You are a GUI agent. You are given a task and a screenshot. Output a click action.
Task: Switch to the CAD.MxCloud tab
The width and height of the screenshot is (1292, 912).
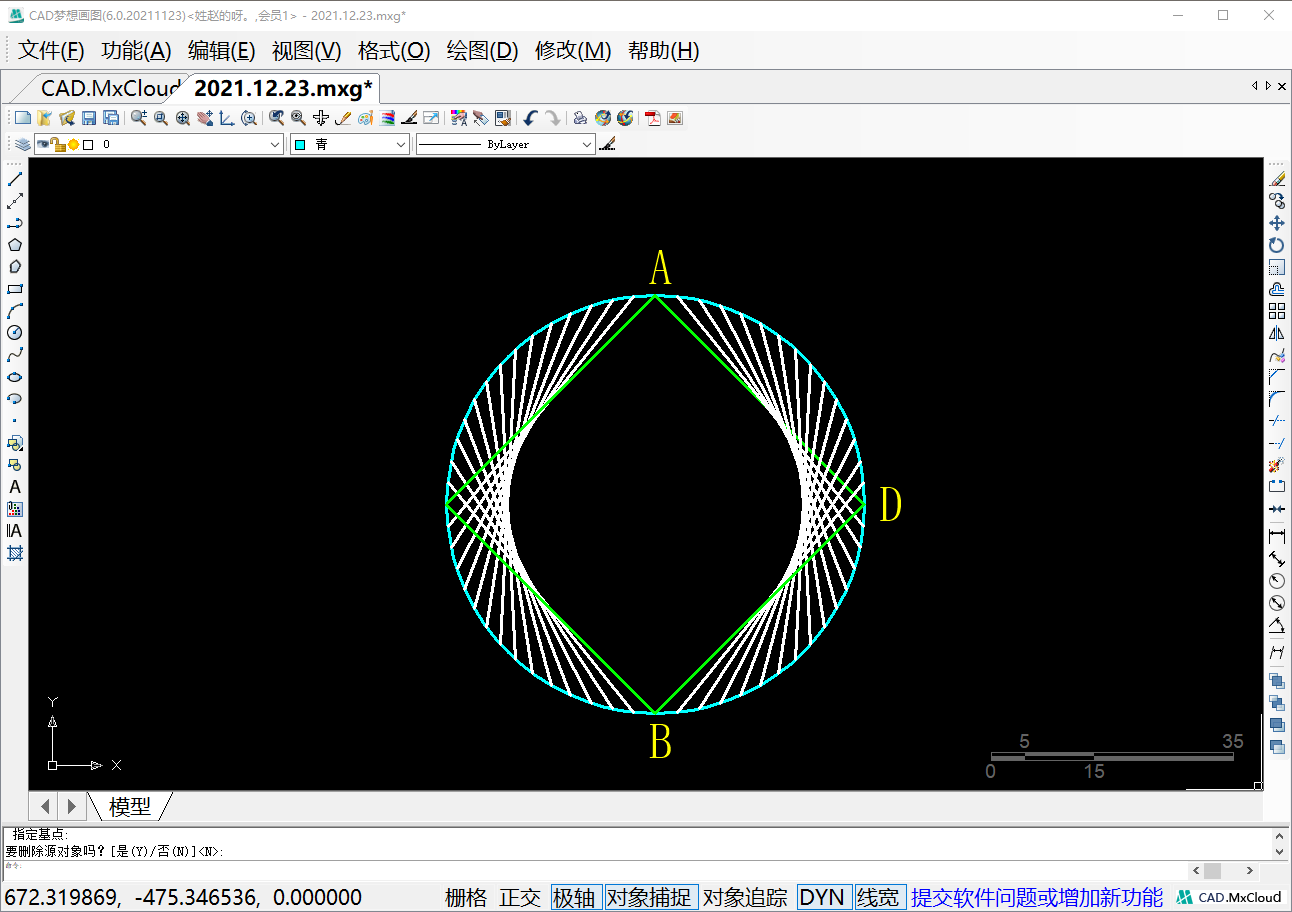(108, 88)
